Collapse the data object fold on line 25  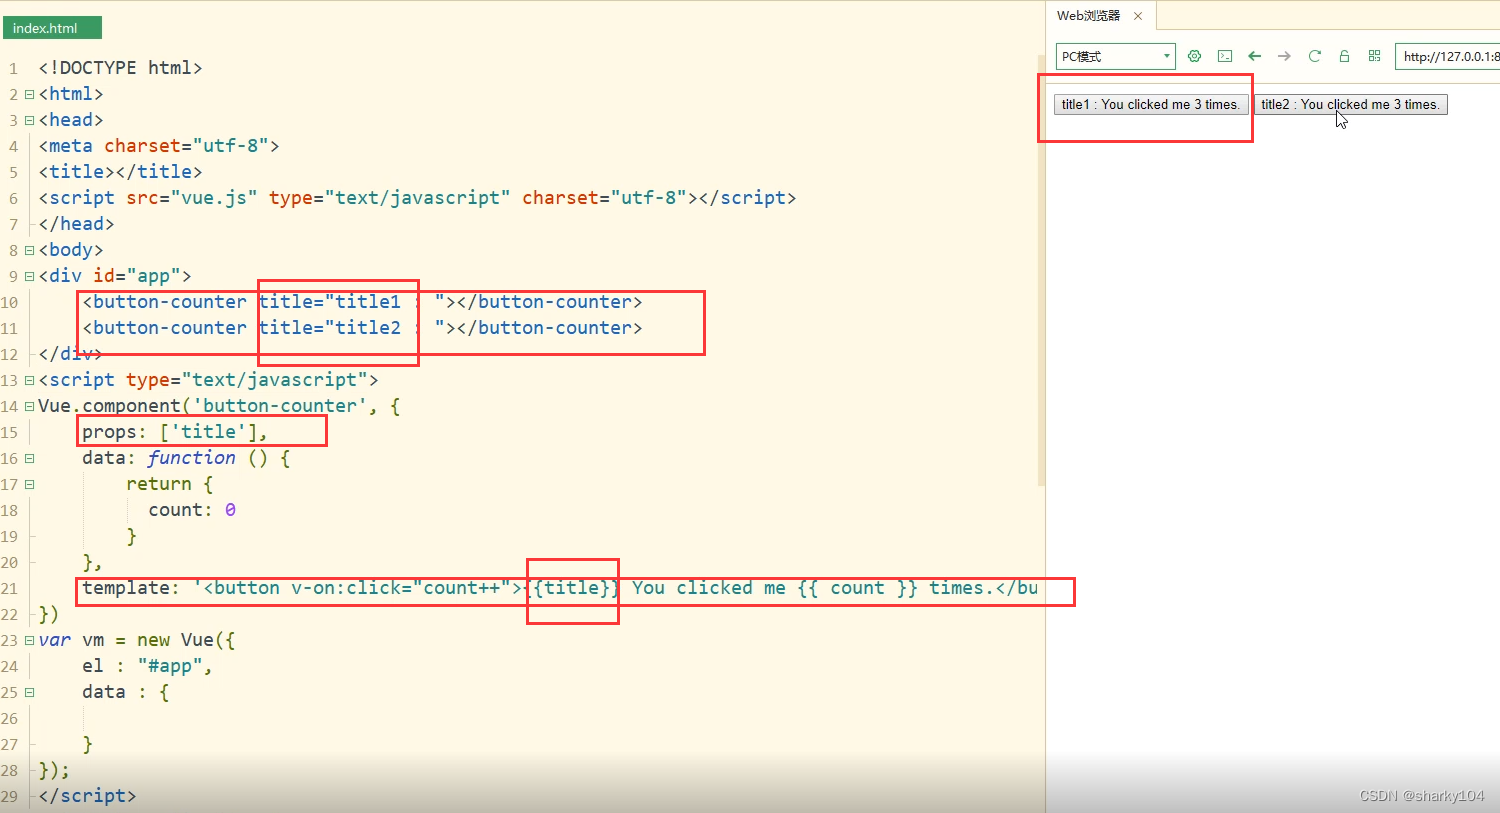click(x=29, y=692)
